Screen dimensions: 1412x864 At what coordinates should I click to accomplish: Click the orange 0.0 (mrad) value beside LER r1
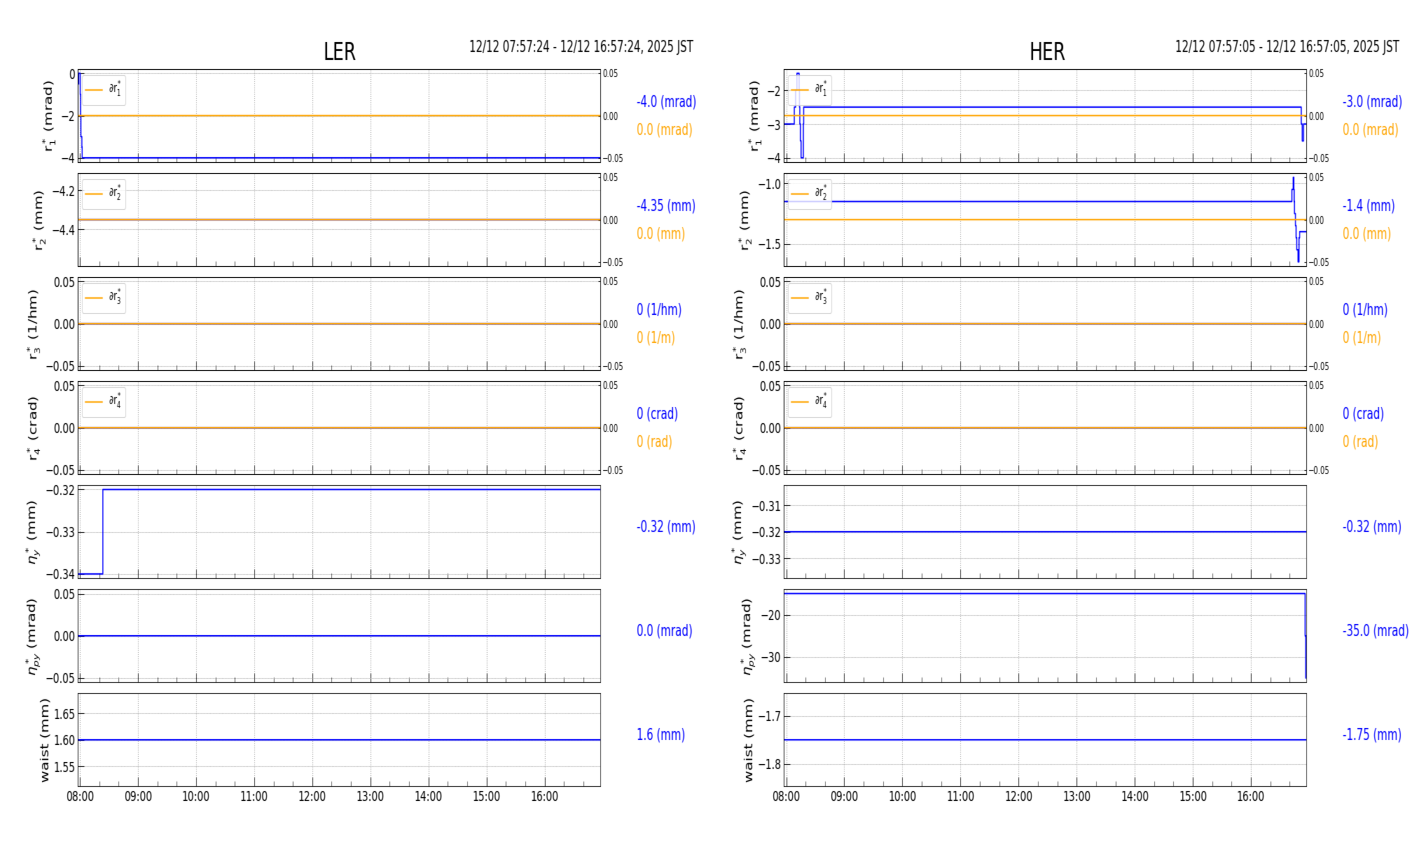(665, 130)
